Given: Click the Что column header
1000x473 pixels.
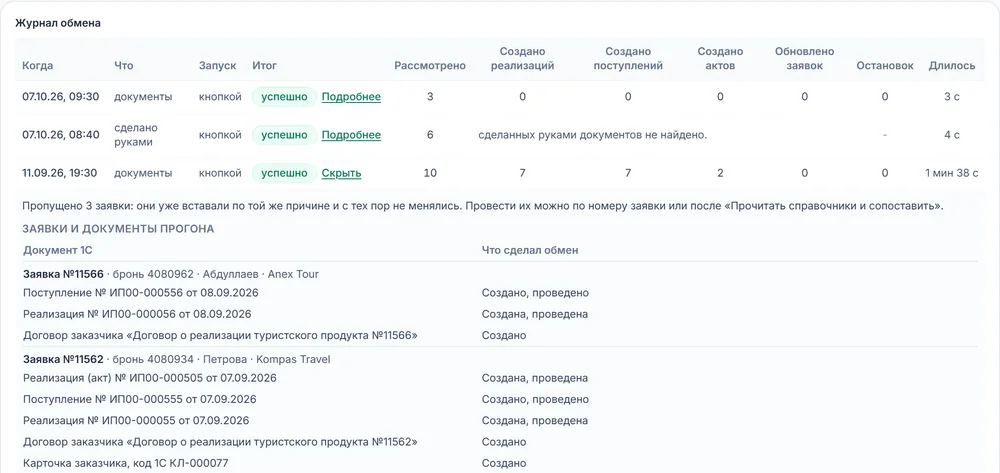Looking at the screenshot, I should tap(124, 66).
